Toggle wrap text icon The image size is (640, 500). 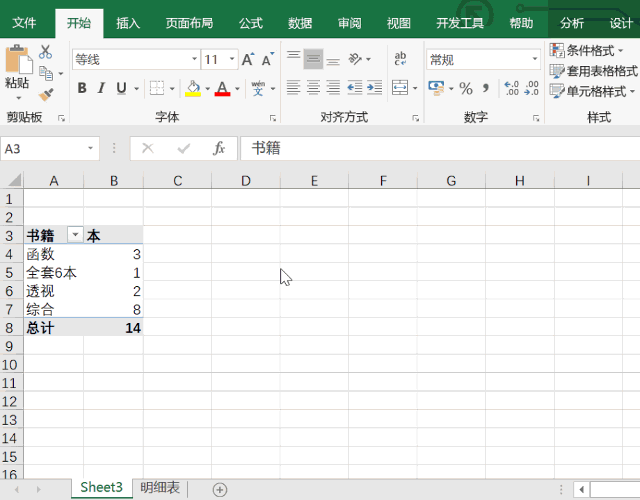pyautogui.click(x=400, y=59)
